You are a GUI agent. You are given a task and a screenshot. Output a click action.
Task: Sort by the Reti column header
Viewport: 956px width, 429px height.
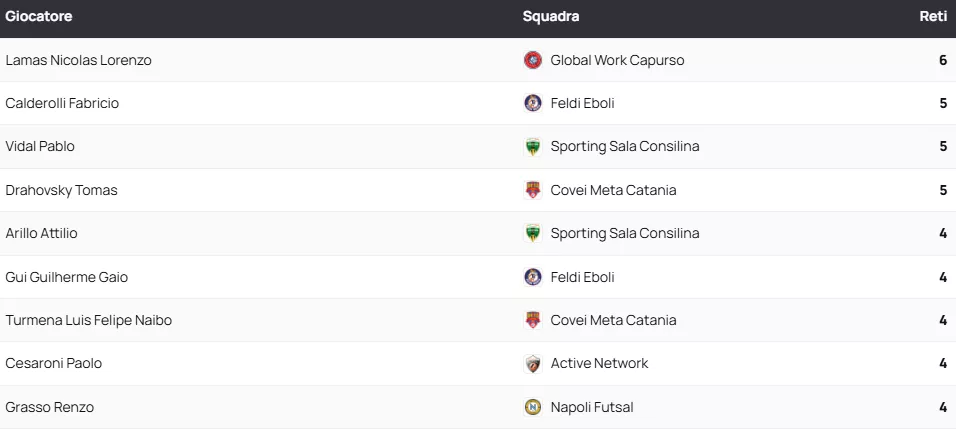click(x=933, y=17)
